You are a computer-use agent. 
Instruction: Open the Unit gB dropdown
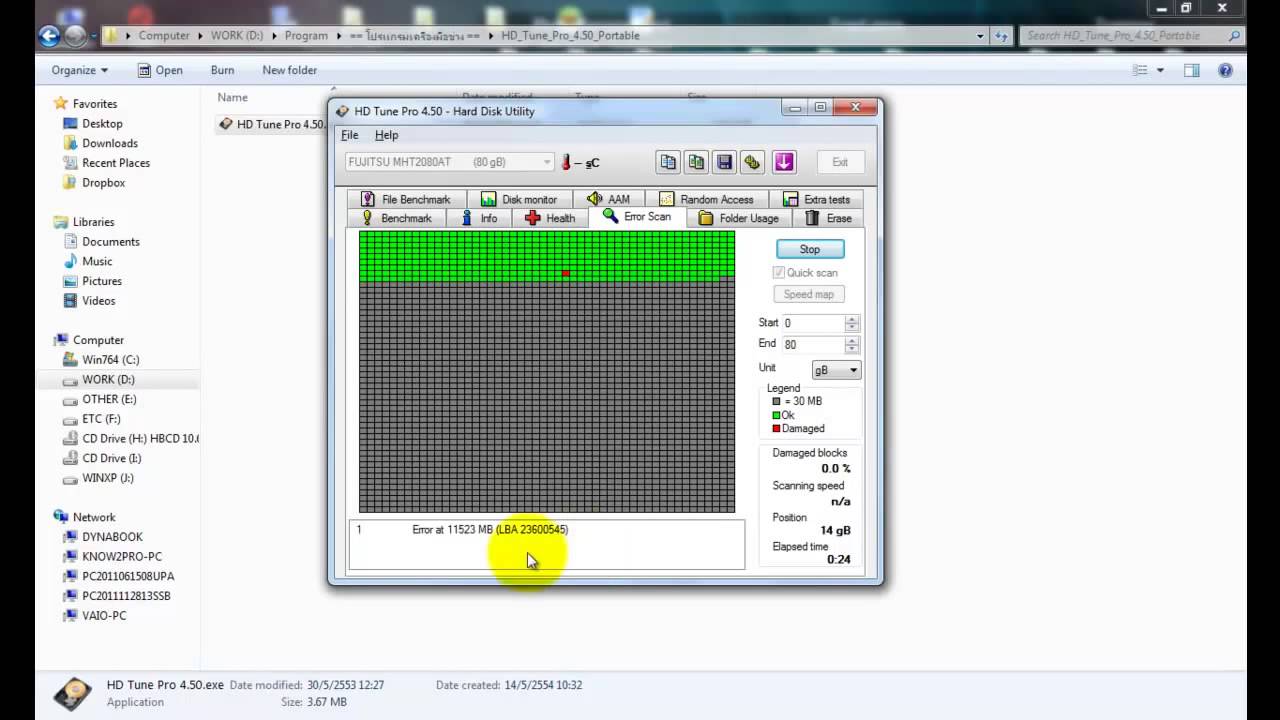[836, 370]
